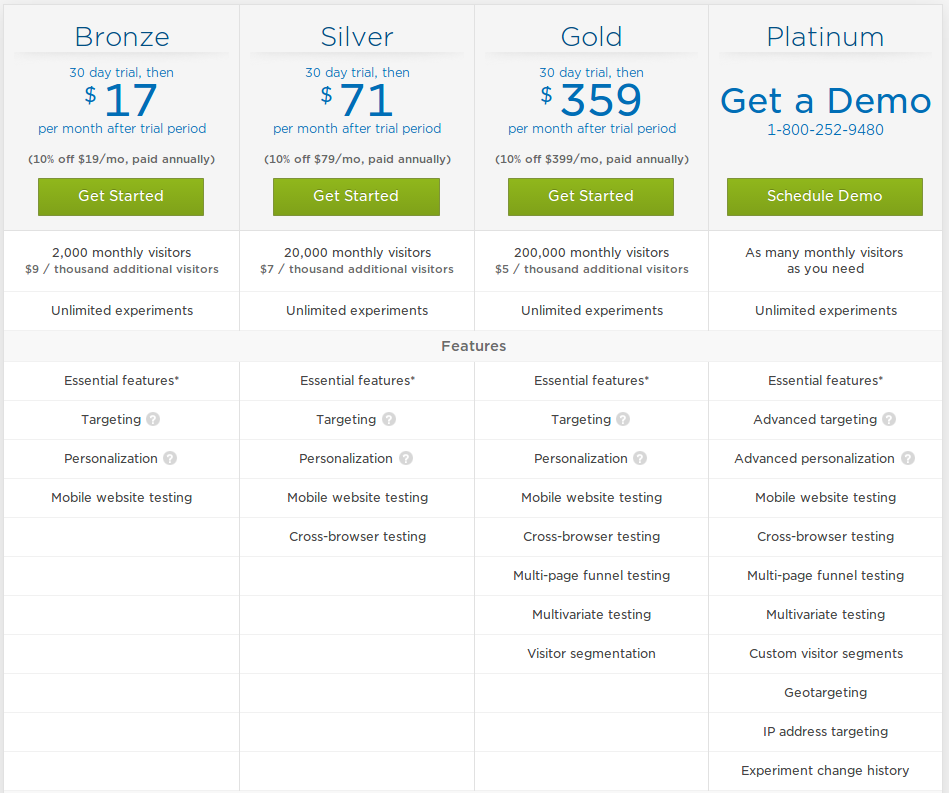Click the Features section header row

point(474,346)
